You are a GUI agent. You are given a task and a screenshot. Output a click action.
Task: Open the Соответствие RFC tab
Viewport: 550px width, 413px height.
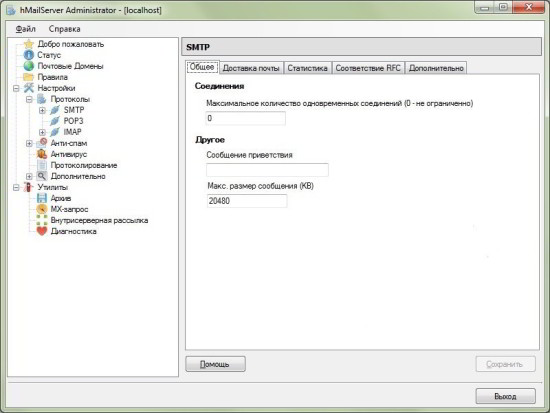click(368, 68)
